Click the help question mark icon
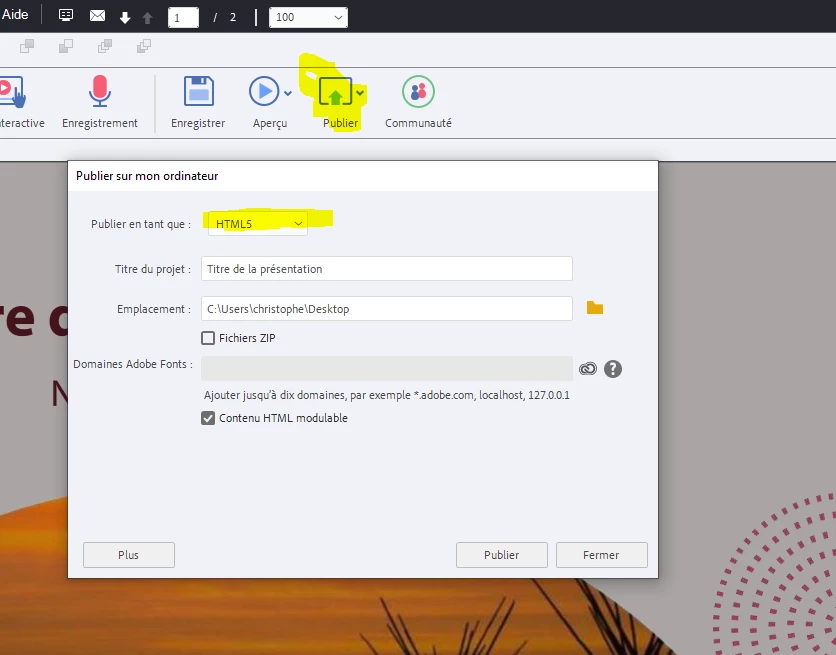 613,369
